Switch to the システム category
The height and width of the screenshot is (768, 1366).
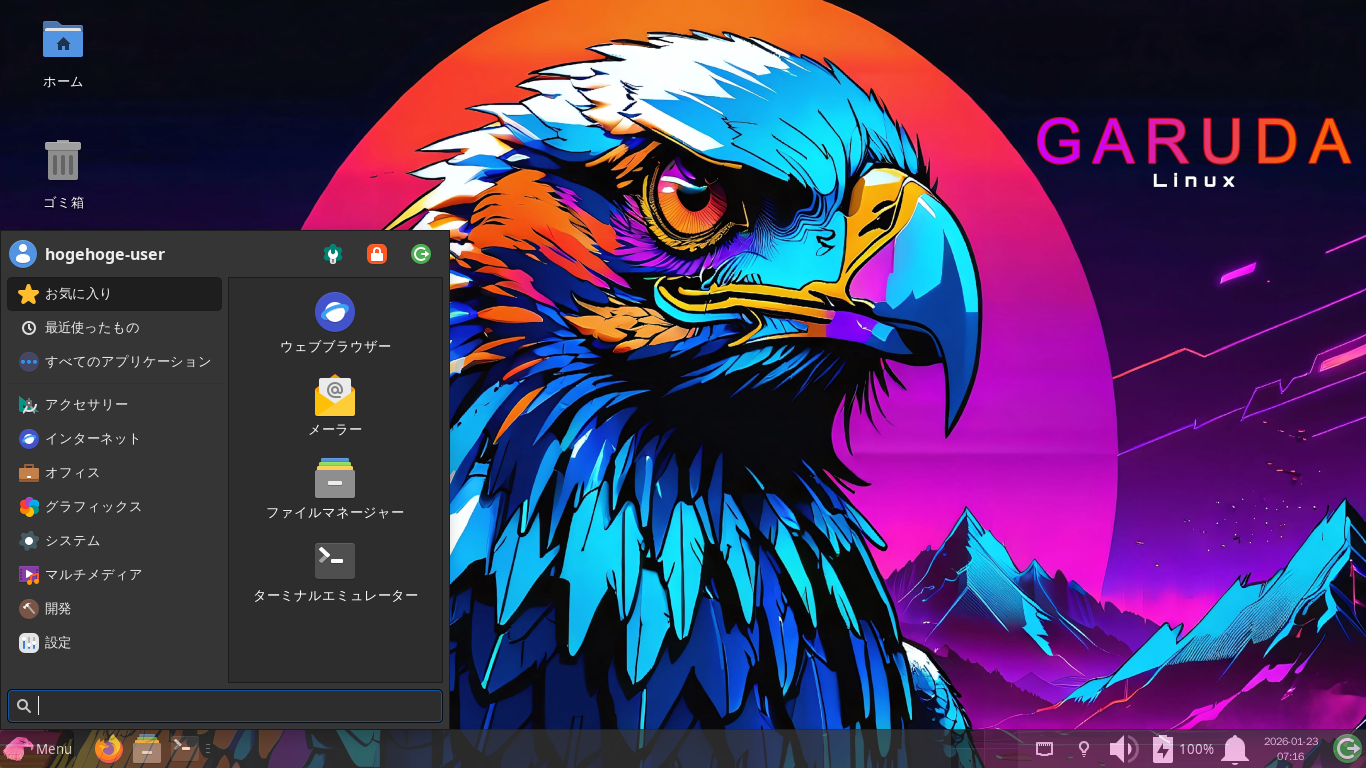click(x=114, y=541)
